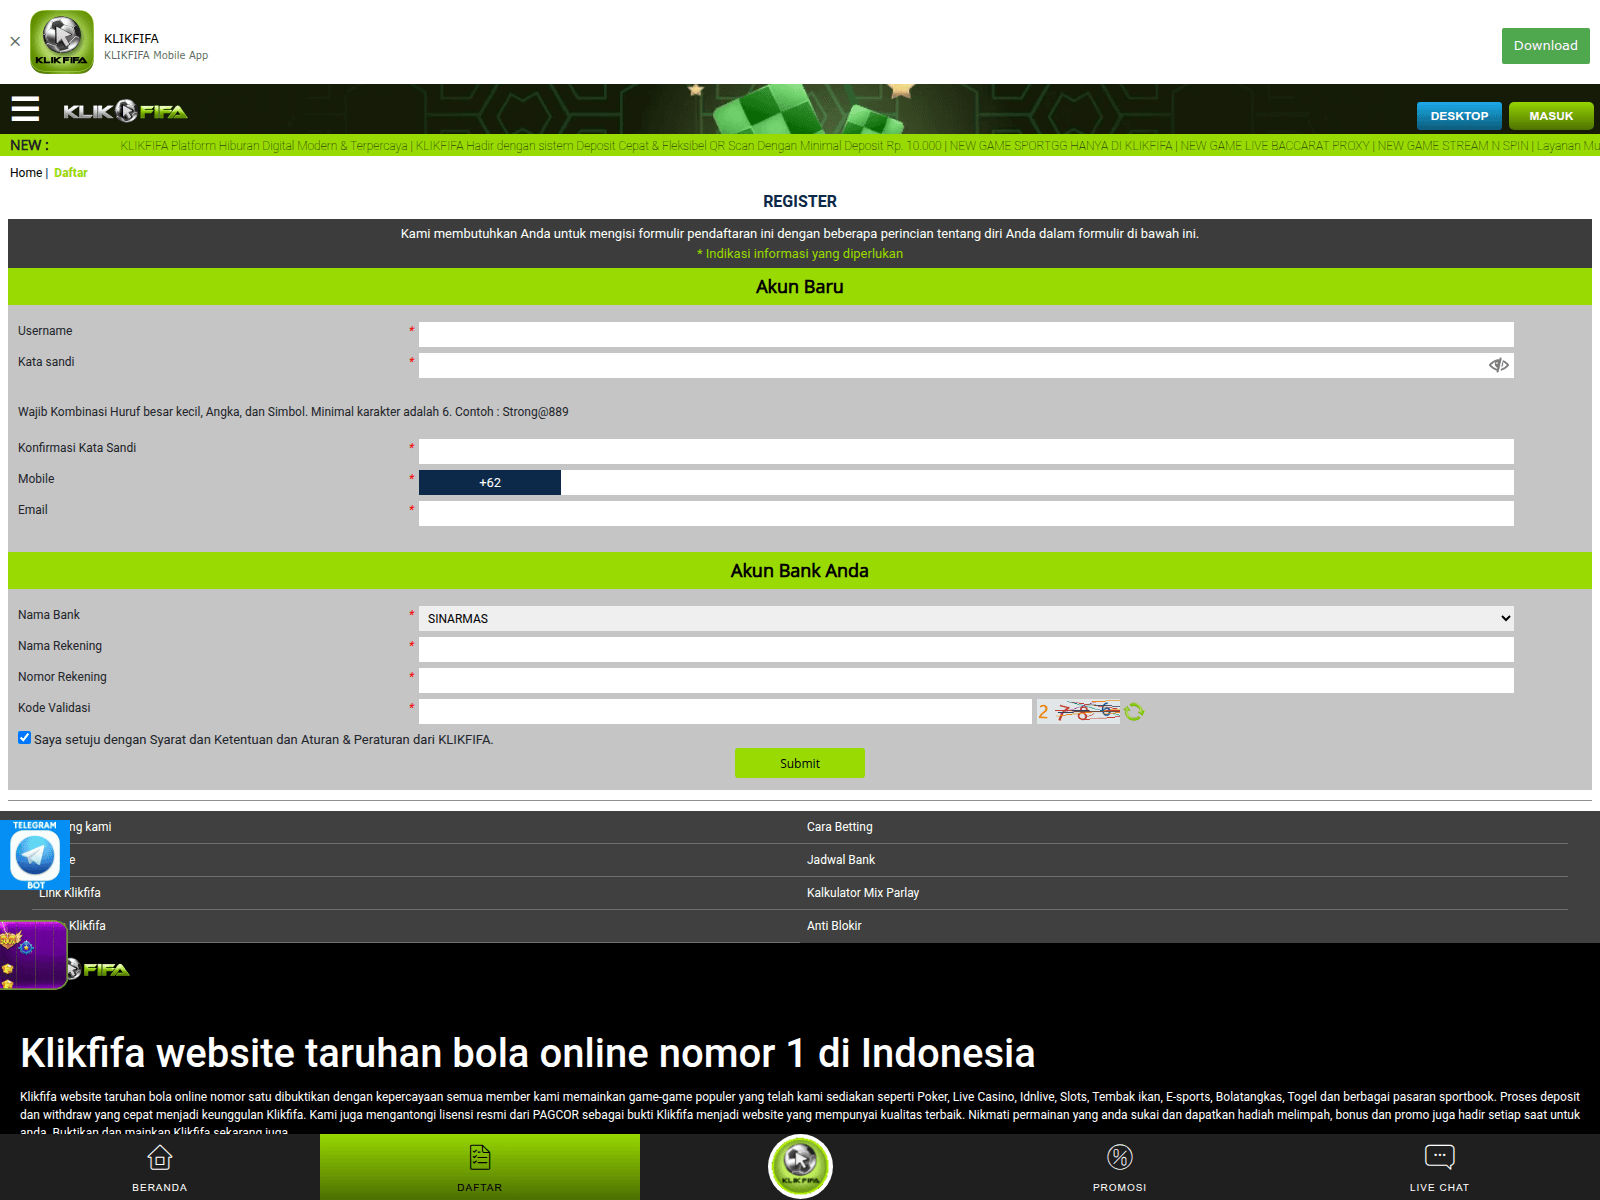Click the center KLIKFIFA ball logo

pyautogui.click(x=799, y=1164)
